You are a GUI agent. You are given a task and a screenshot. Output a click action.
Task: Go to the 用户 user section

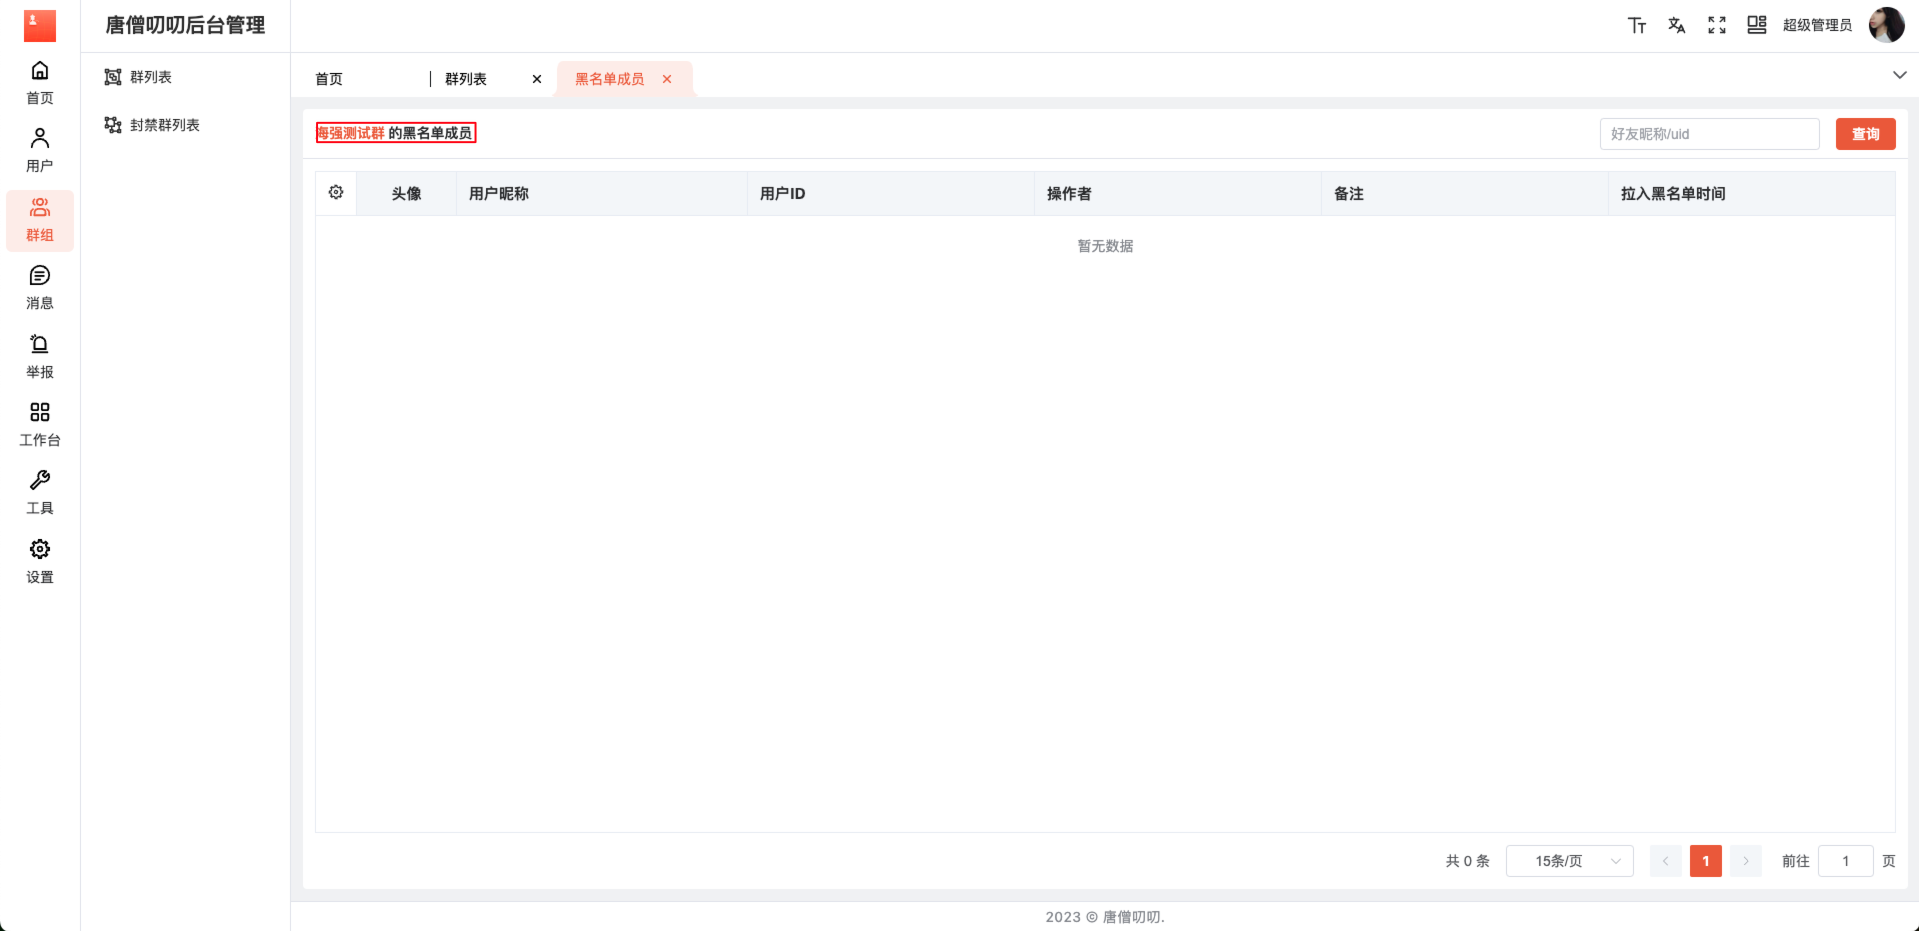pos(40,150)
